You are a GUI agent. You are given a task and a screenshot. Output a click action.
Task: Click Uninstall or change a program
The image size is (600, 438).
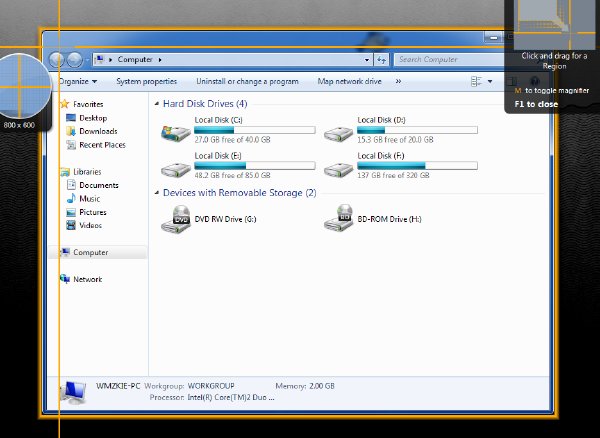[x=247, y=81]
